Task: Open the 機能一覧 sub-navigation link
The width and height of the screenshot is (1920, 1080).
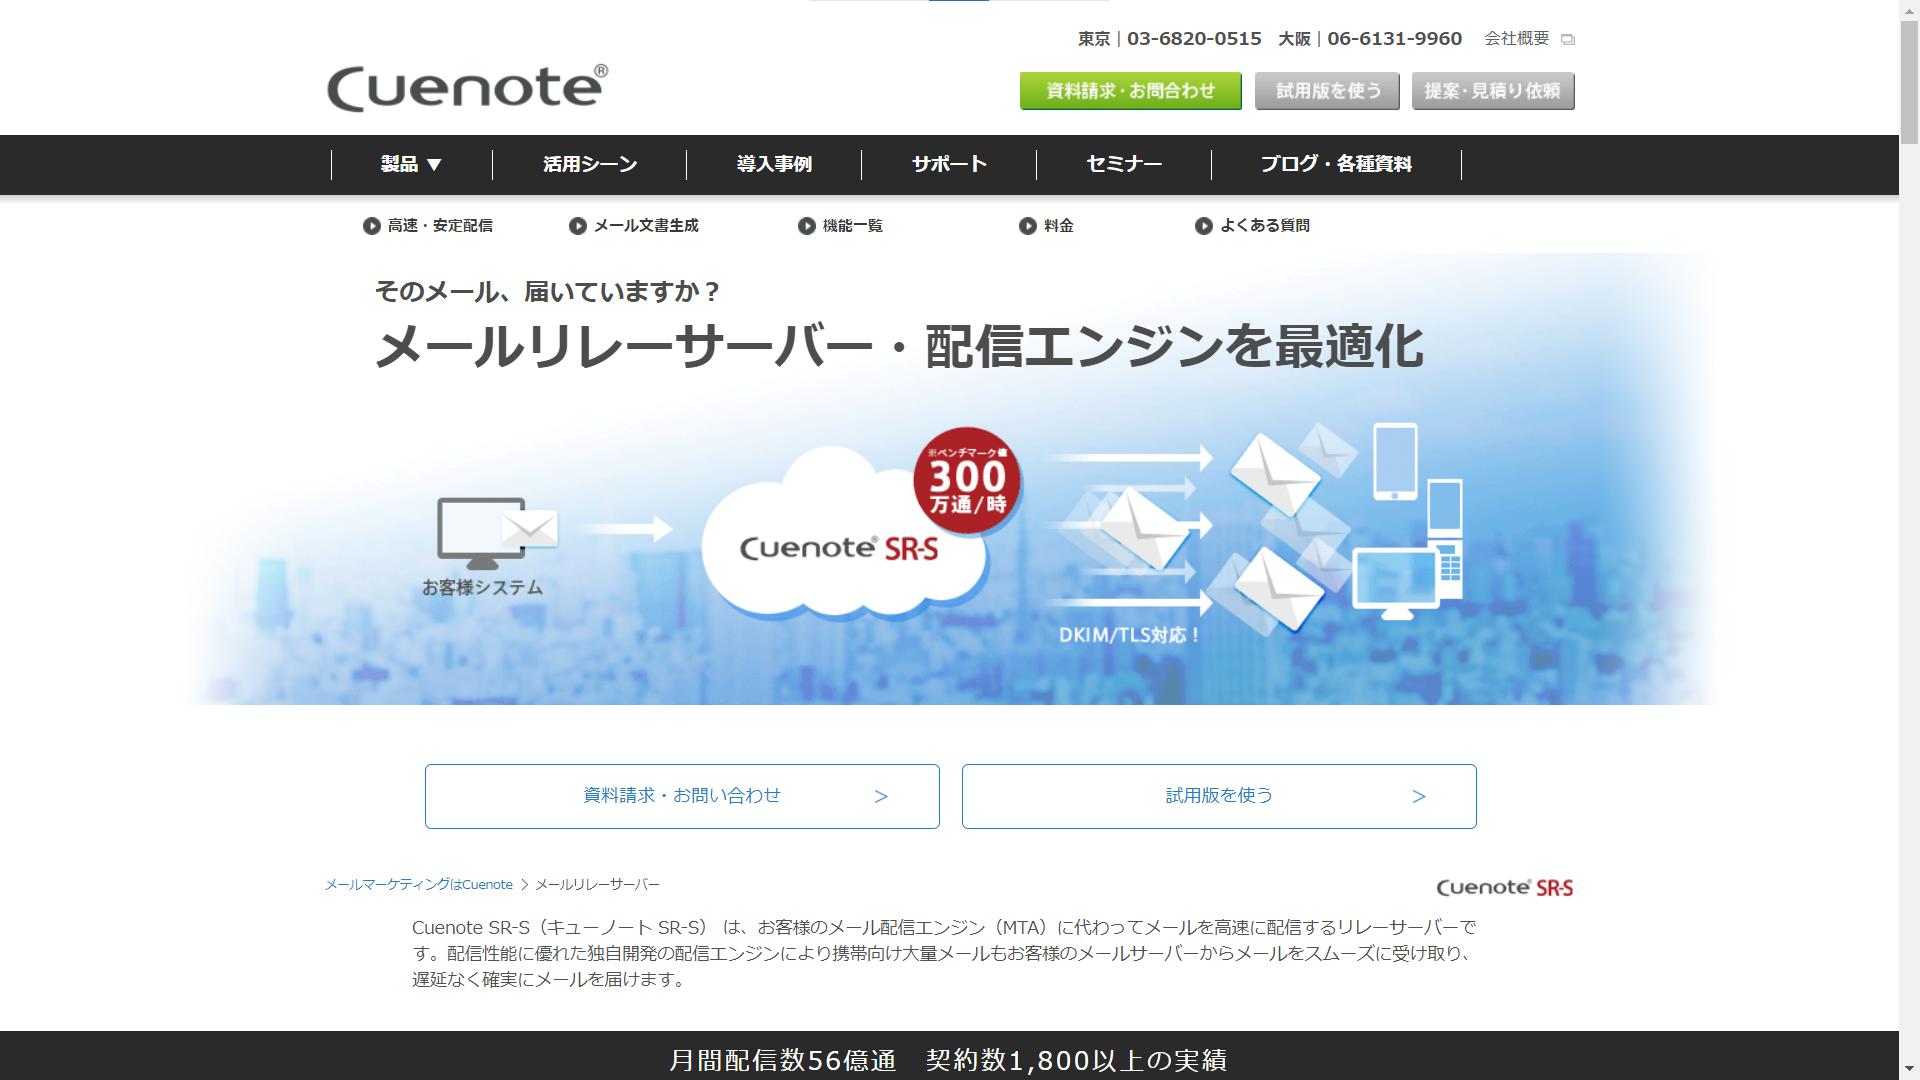Action: click(x=852, y=226)
